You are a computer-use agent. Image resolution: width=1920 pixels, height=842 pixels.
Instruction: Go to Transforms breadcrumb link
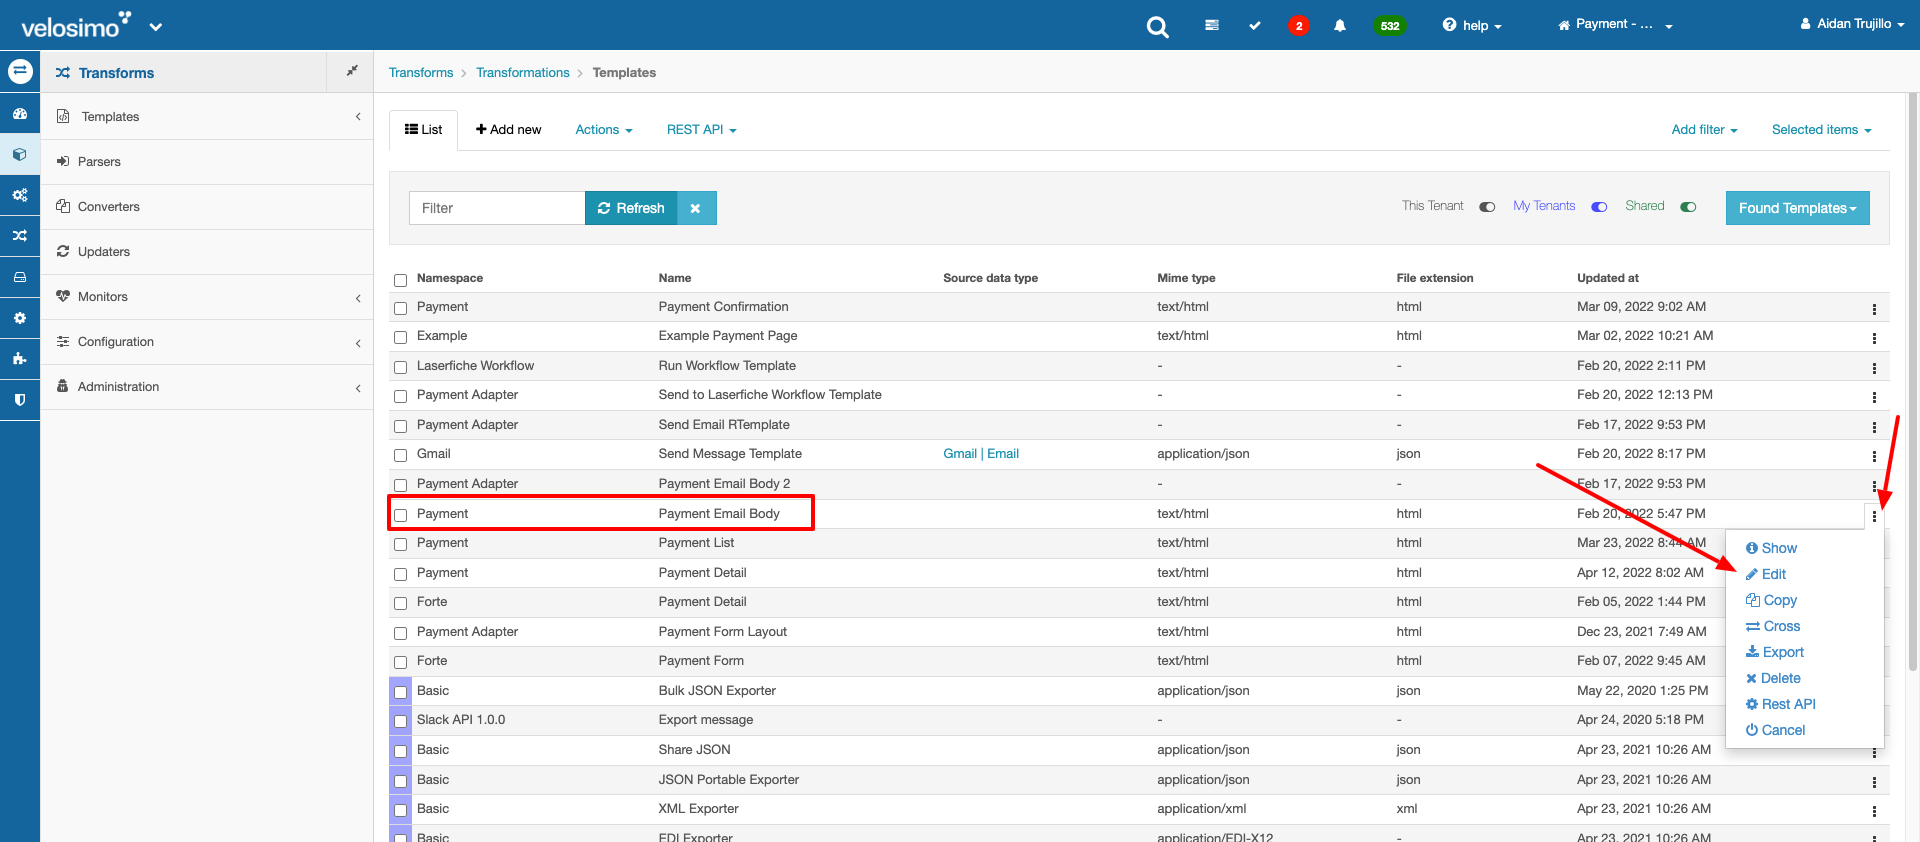[x=421, y=73]
